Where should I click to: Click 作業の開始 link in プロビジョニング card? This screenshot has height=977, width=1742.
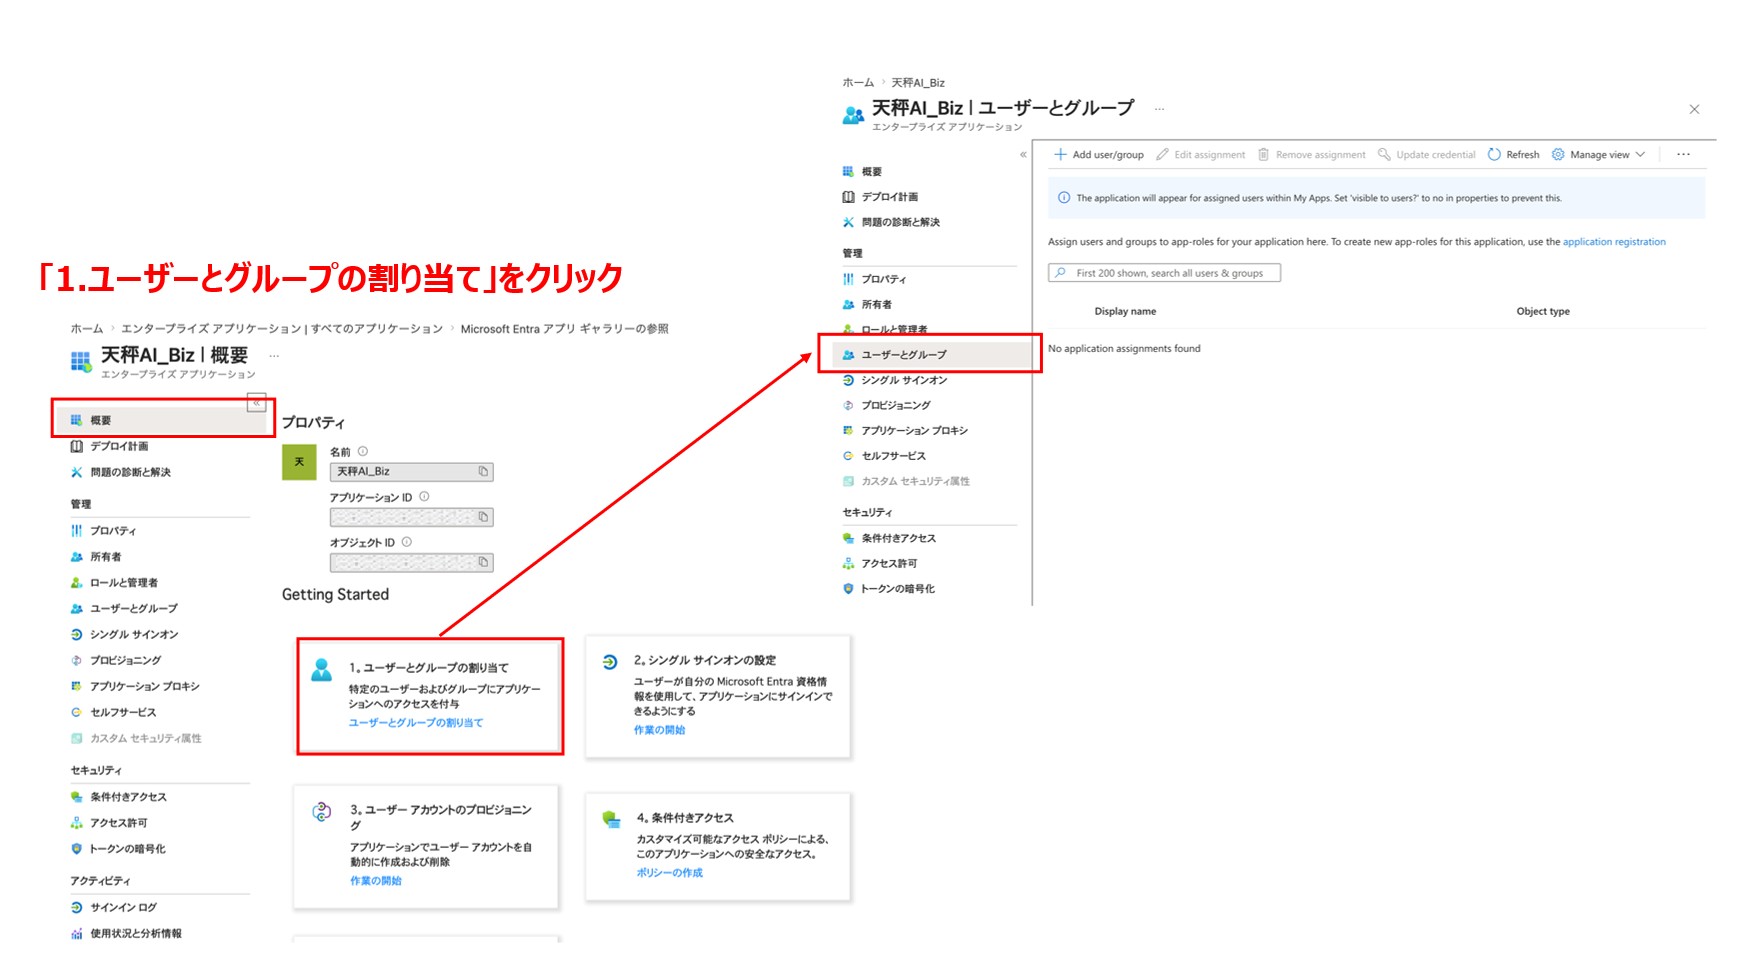375,881
